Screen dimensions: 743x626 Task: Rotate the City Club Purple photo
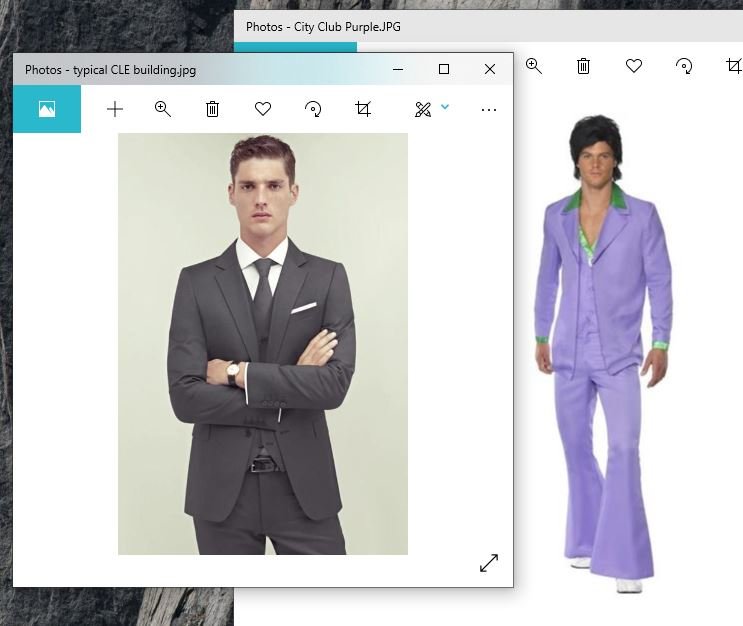point(684,66)
